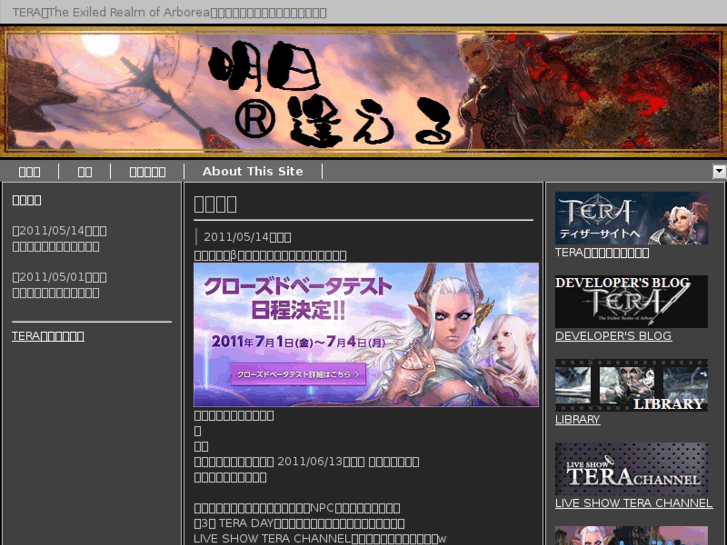Open the partly visible banner under TERA CHANNEL

[631, 535]
